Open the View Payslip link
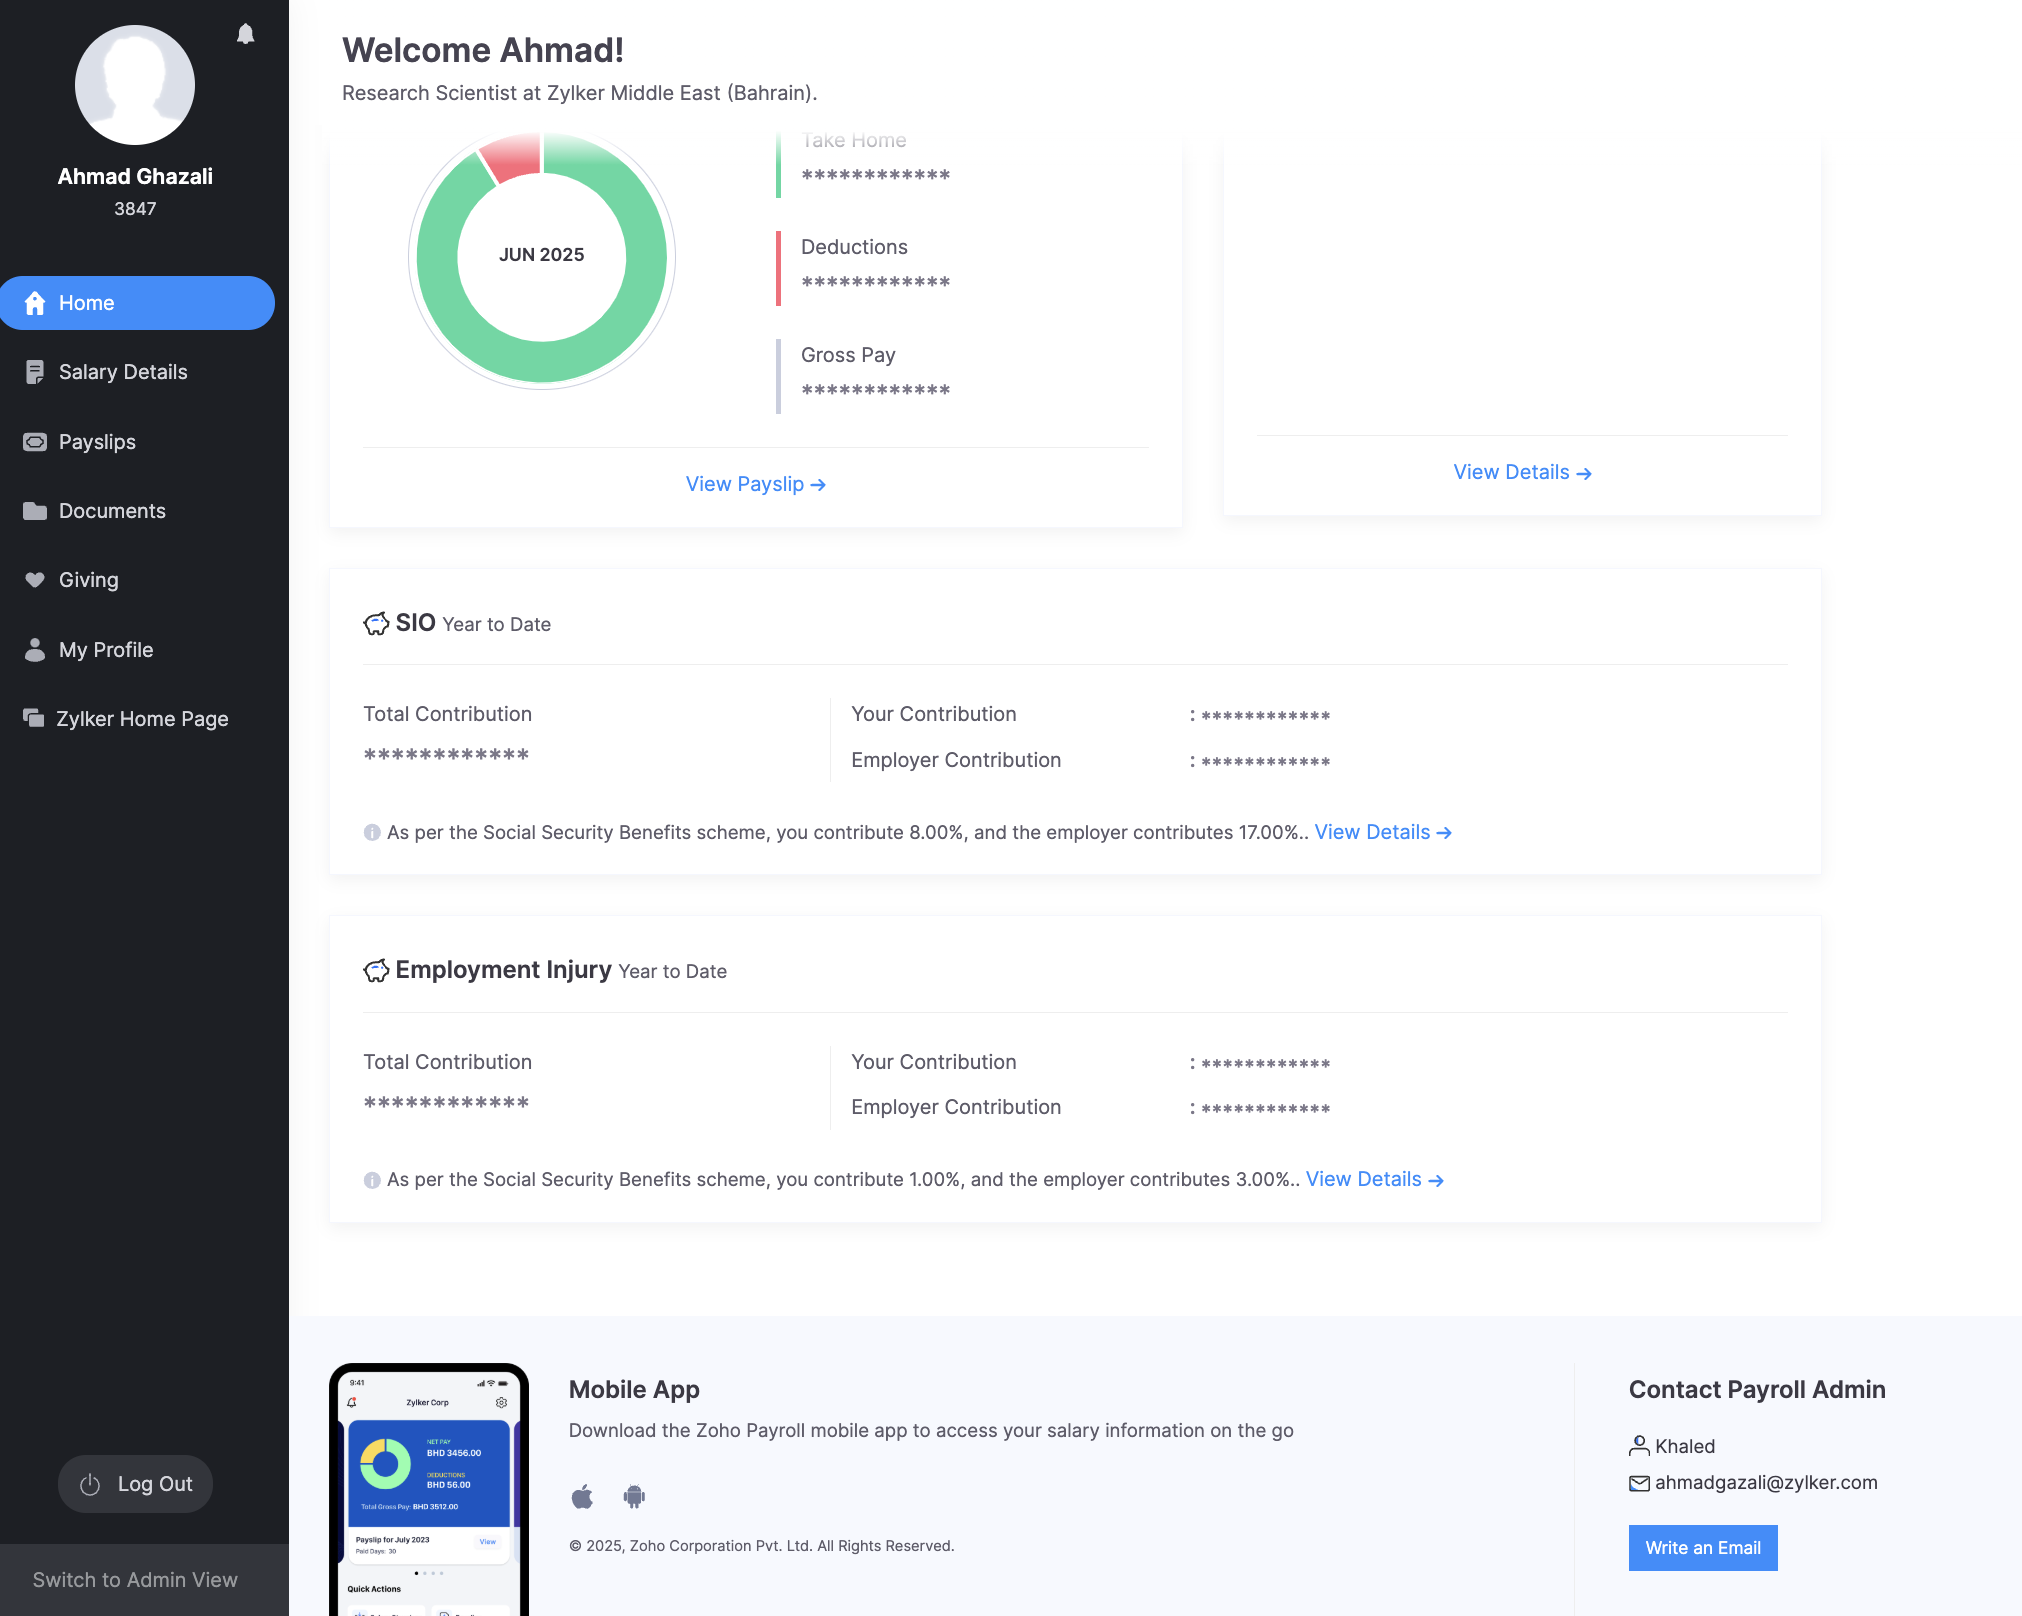The width and height of the screenshot is (2022, 1616). pyautogui.click(x=755, y=484)
